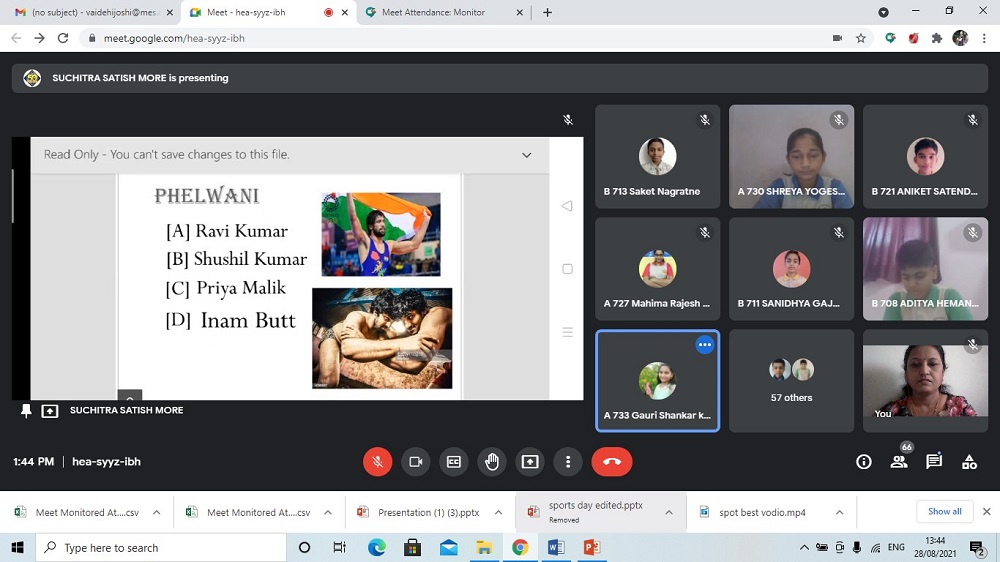Open PowerPoint from the Windows taskbar
The width and height of the screenshot is (1000, 562).
[x=591, y=547]
